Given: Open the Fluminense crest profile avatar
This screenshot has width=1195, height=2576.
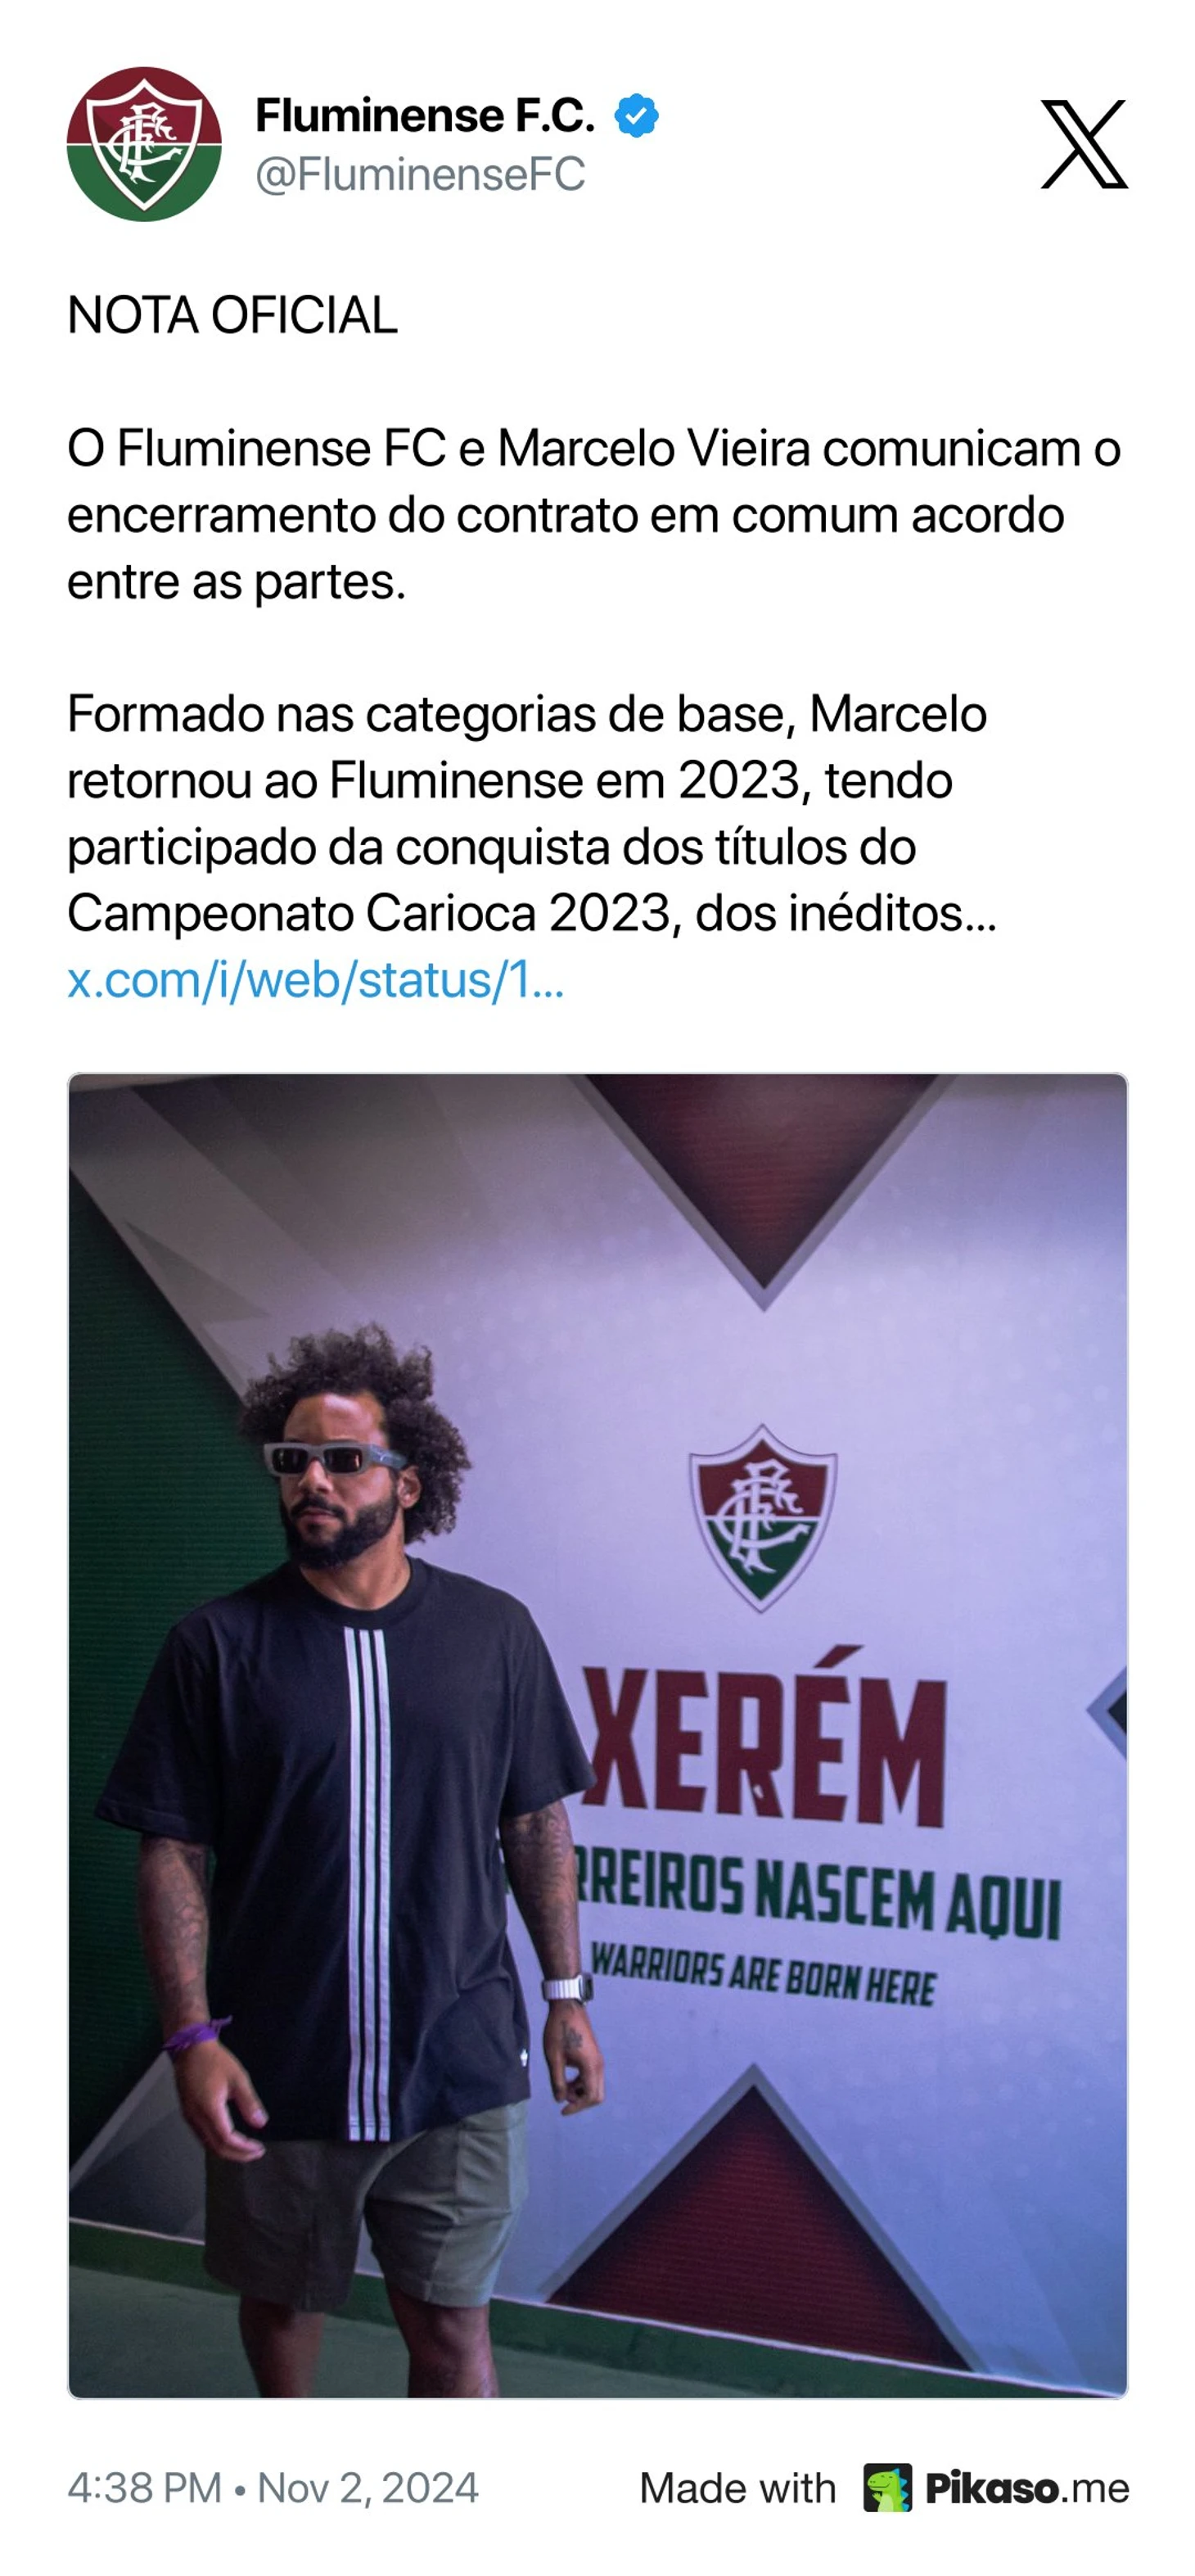Looking at the screenshot, I should click(144, 144).
